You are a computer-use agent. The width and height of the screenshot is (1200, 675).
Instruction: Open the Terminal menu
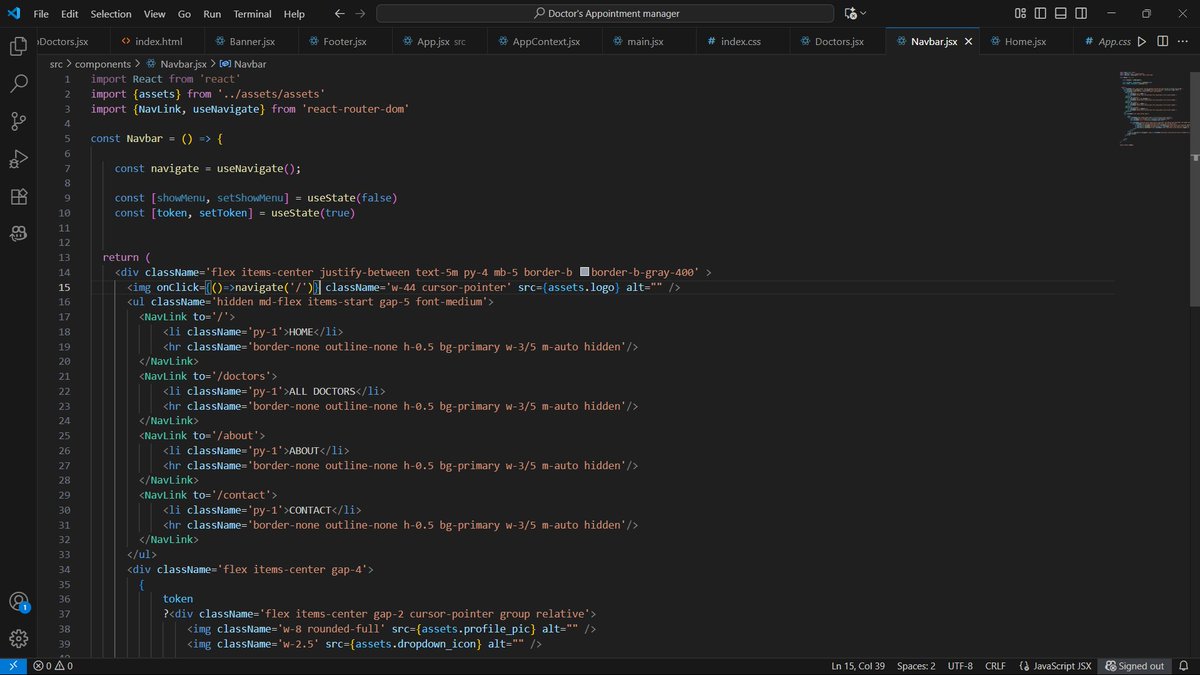click(x=253, y=14)
